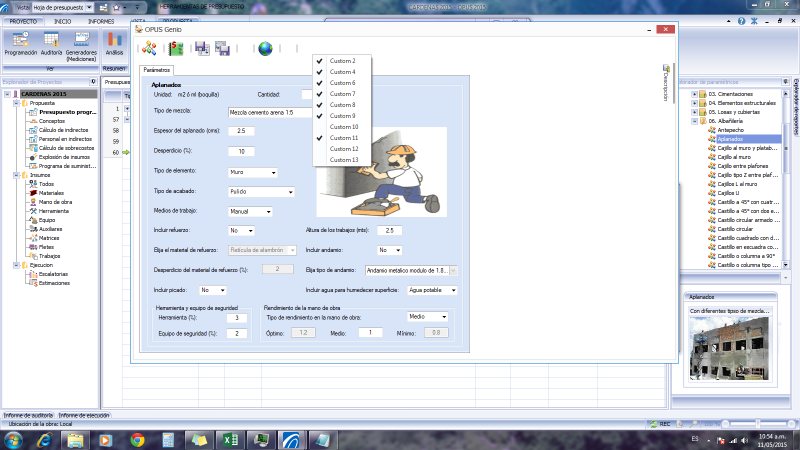800x450 pixels.
Task: Open the Medios de trabajo dropdown
Action: pyautogui.click(x=251, y=212)
